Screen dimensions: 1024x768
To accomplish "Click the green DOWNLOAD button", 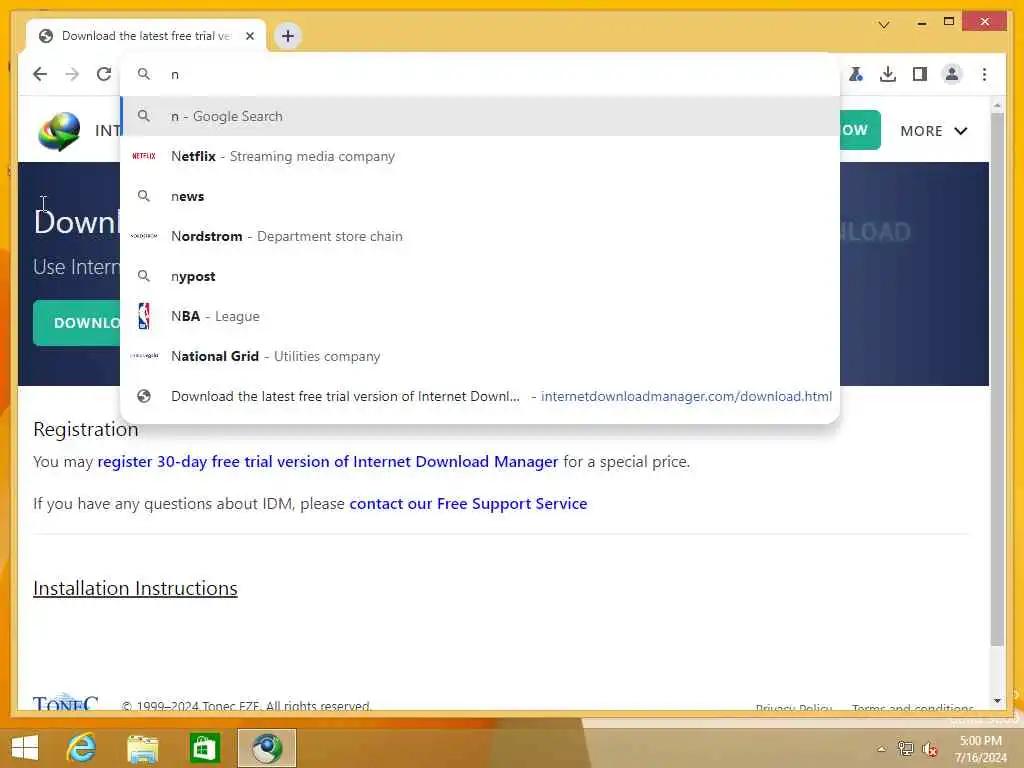I will tap(77, 323).
